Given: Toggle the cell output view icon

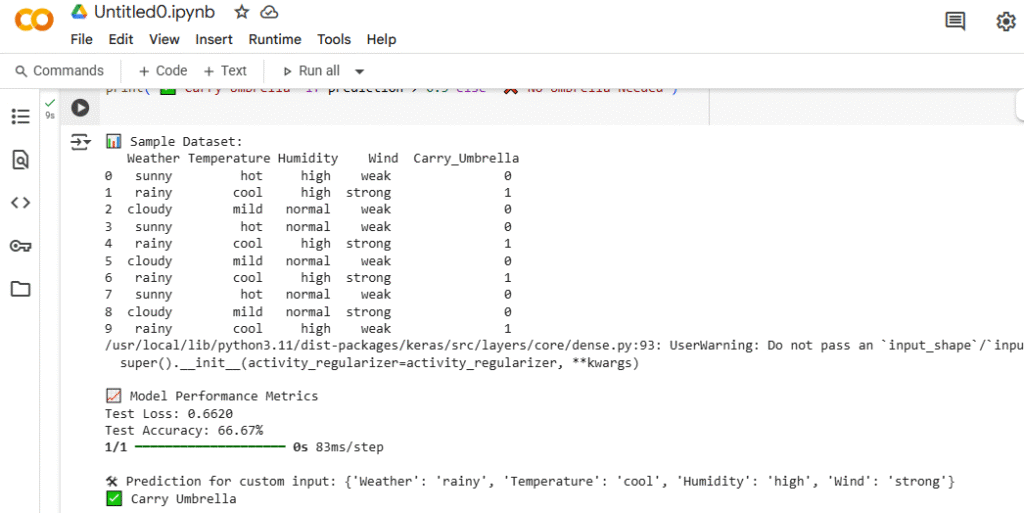Looking at the screenshot, I should click(x=80, y=142).
